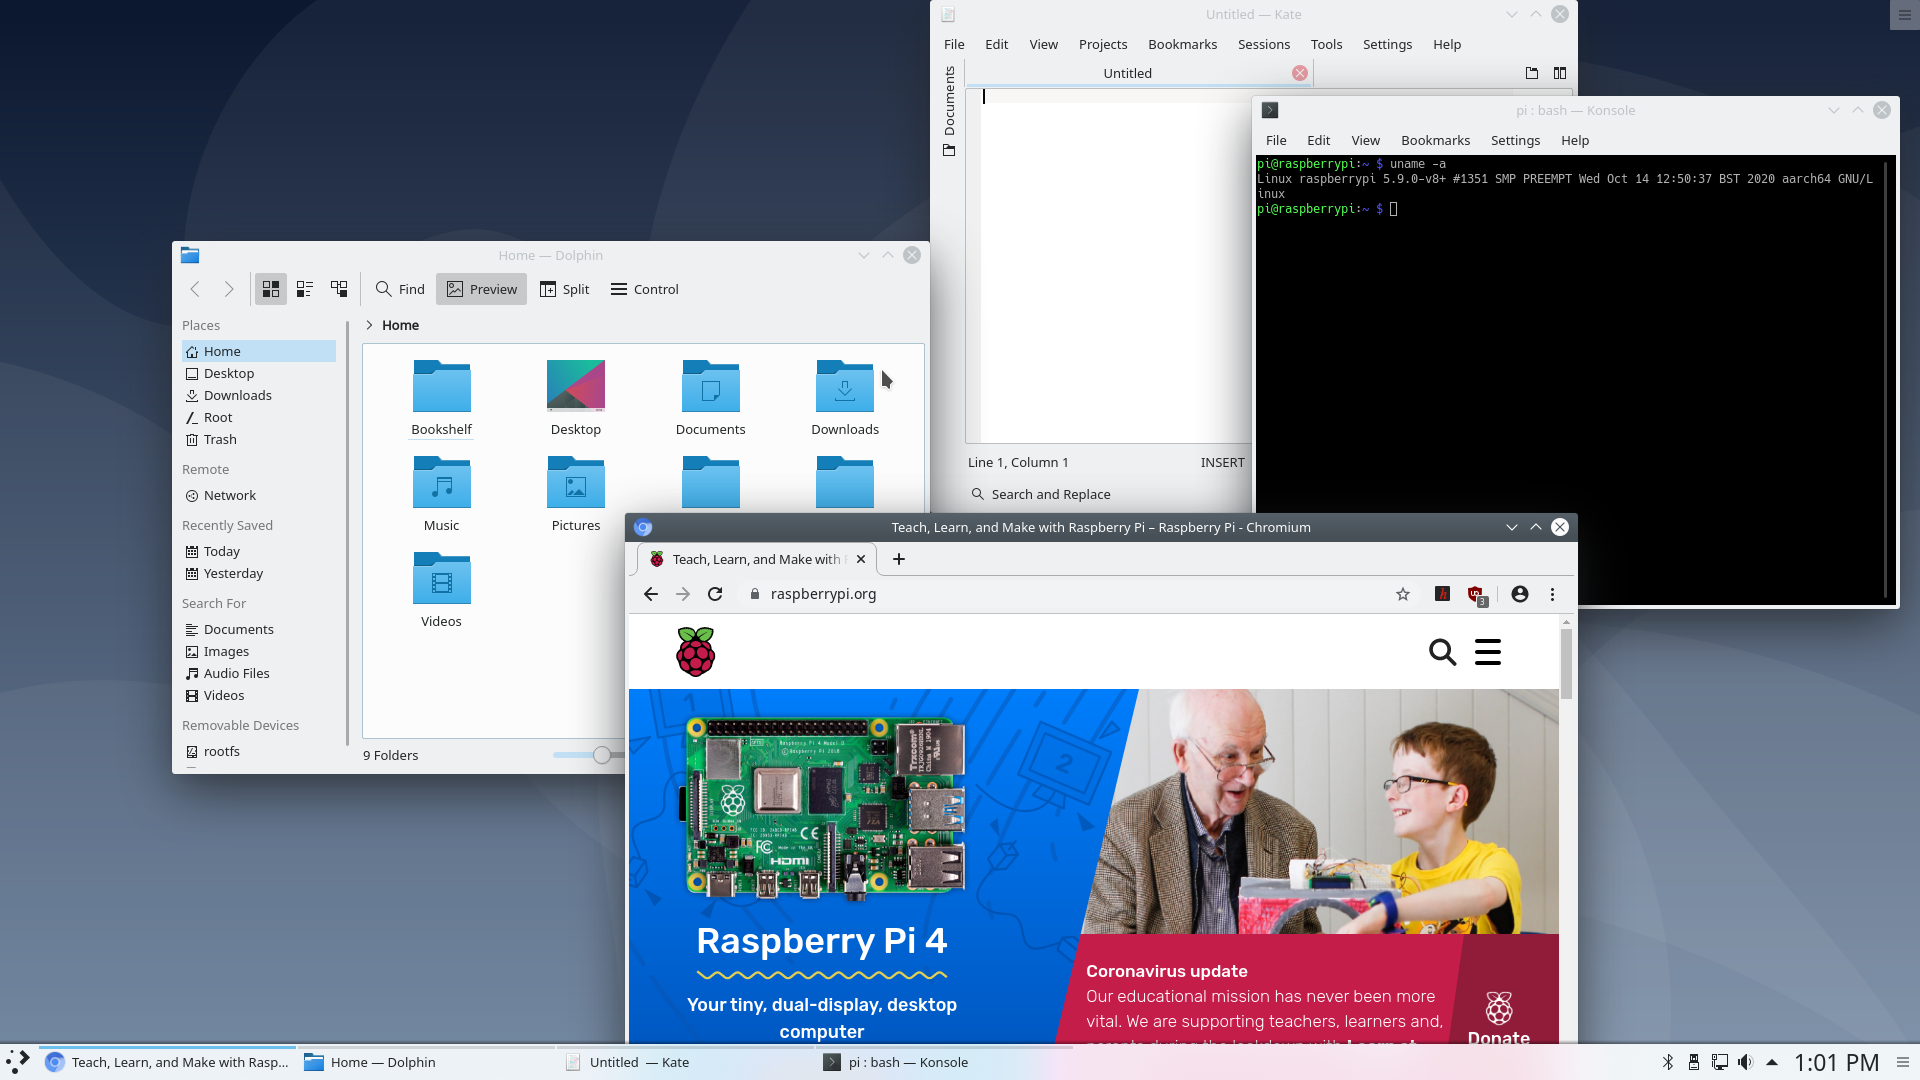Open rootfs removable device
Viewport: 1920px width, 1080px height.
click(258, 751)
